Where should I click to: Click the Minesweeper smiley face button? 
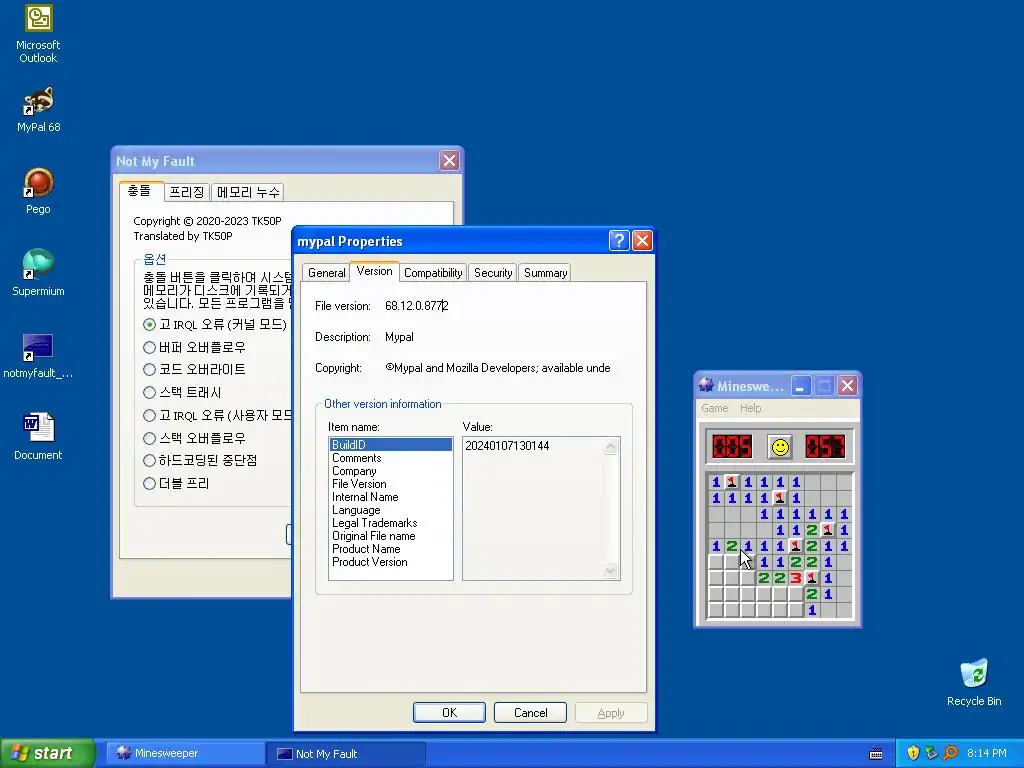[x=780, y=447]
